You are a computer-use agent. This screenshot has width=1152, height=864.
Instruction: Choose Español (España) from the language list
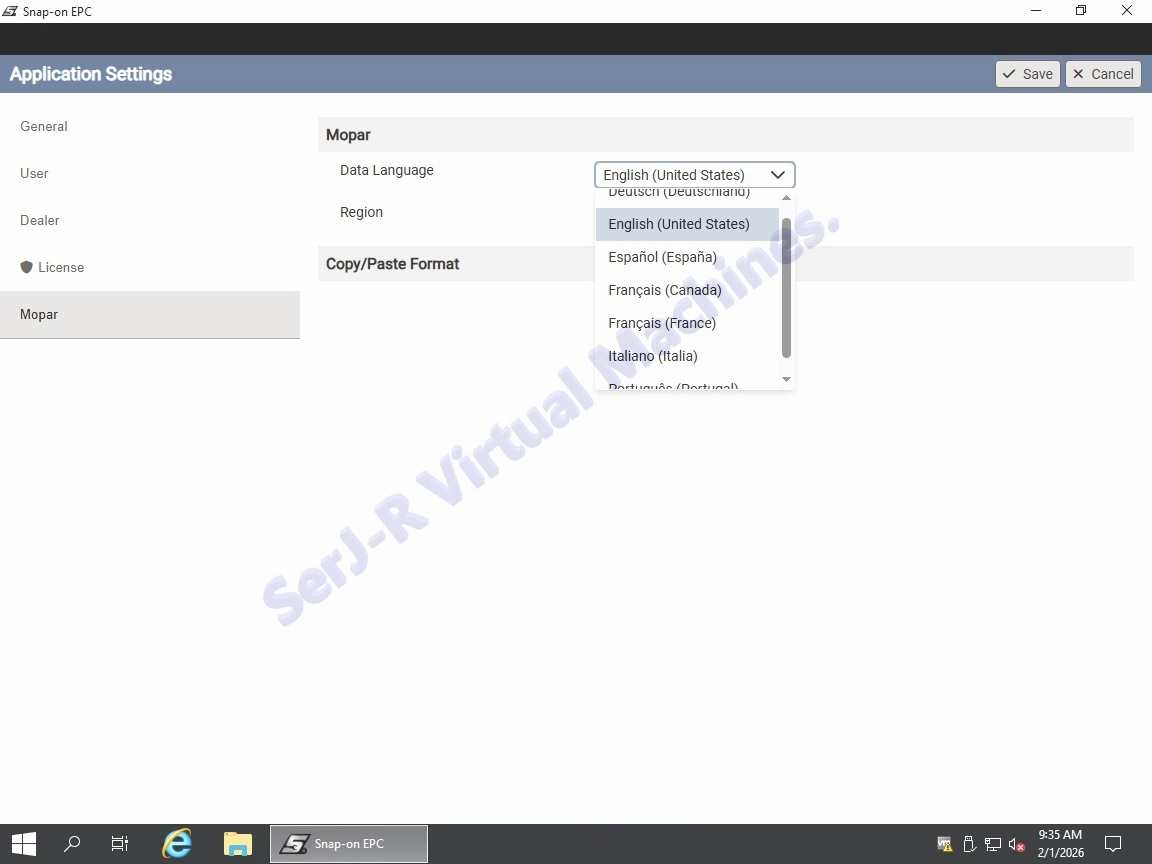pos(662,257)
